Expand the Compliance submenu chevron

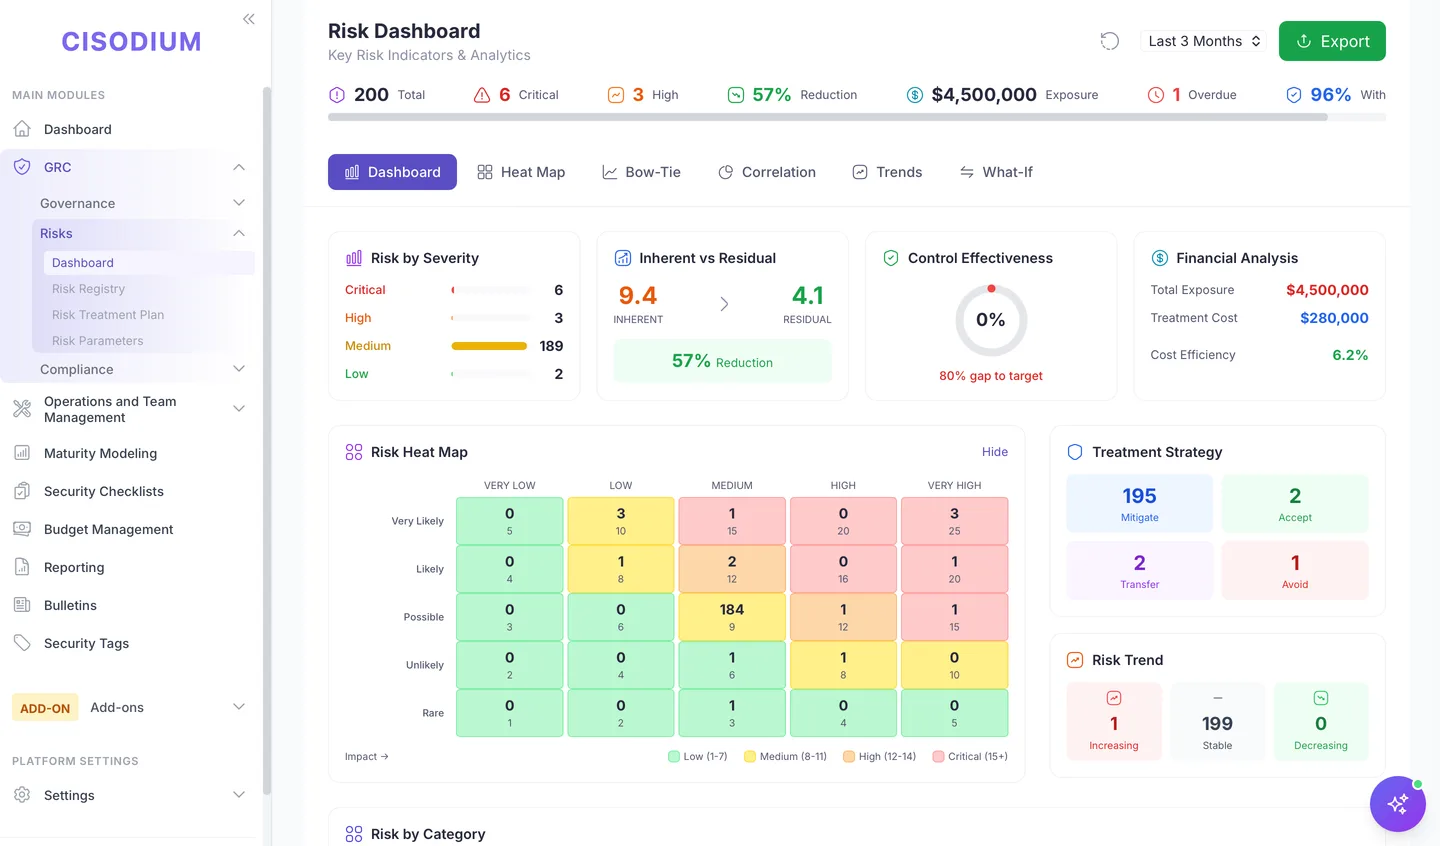239,369
